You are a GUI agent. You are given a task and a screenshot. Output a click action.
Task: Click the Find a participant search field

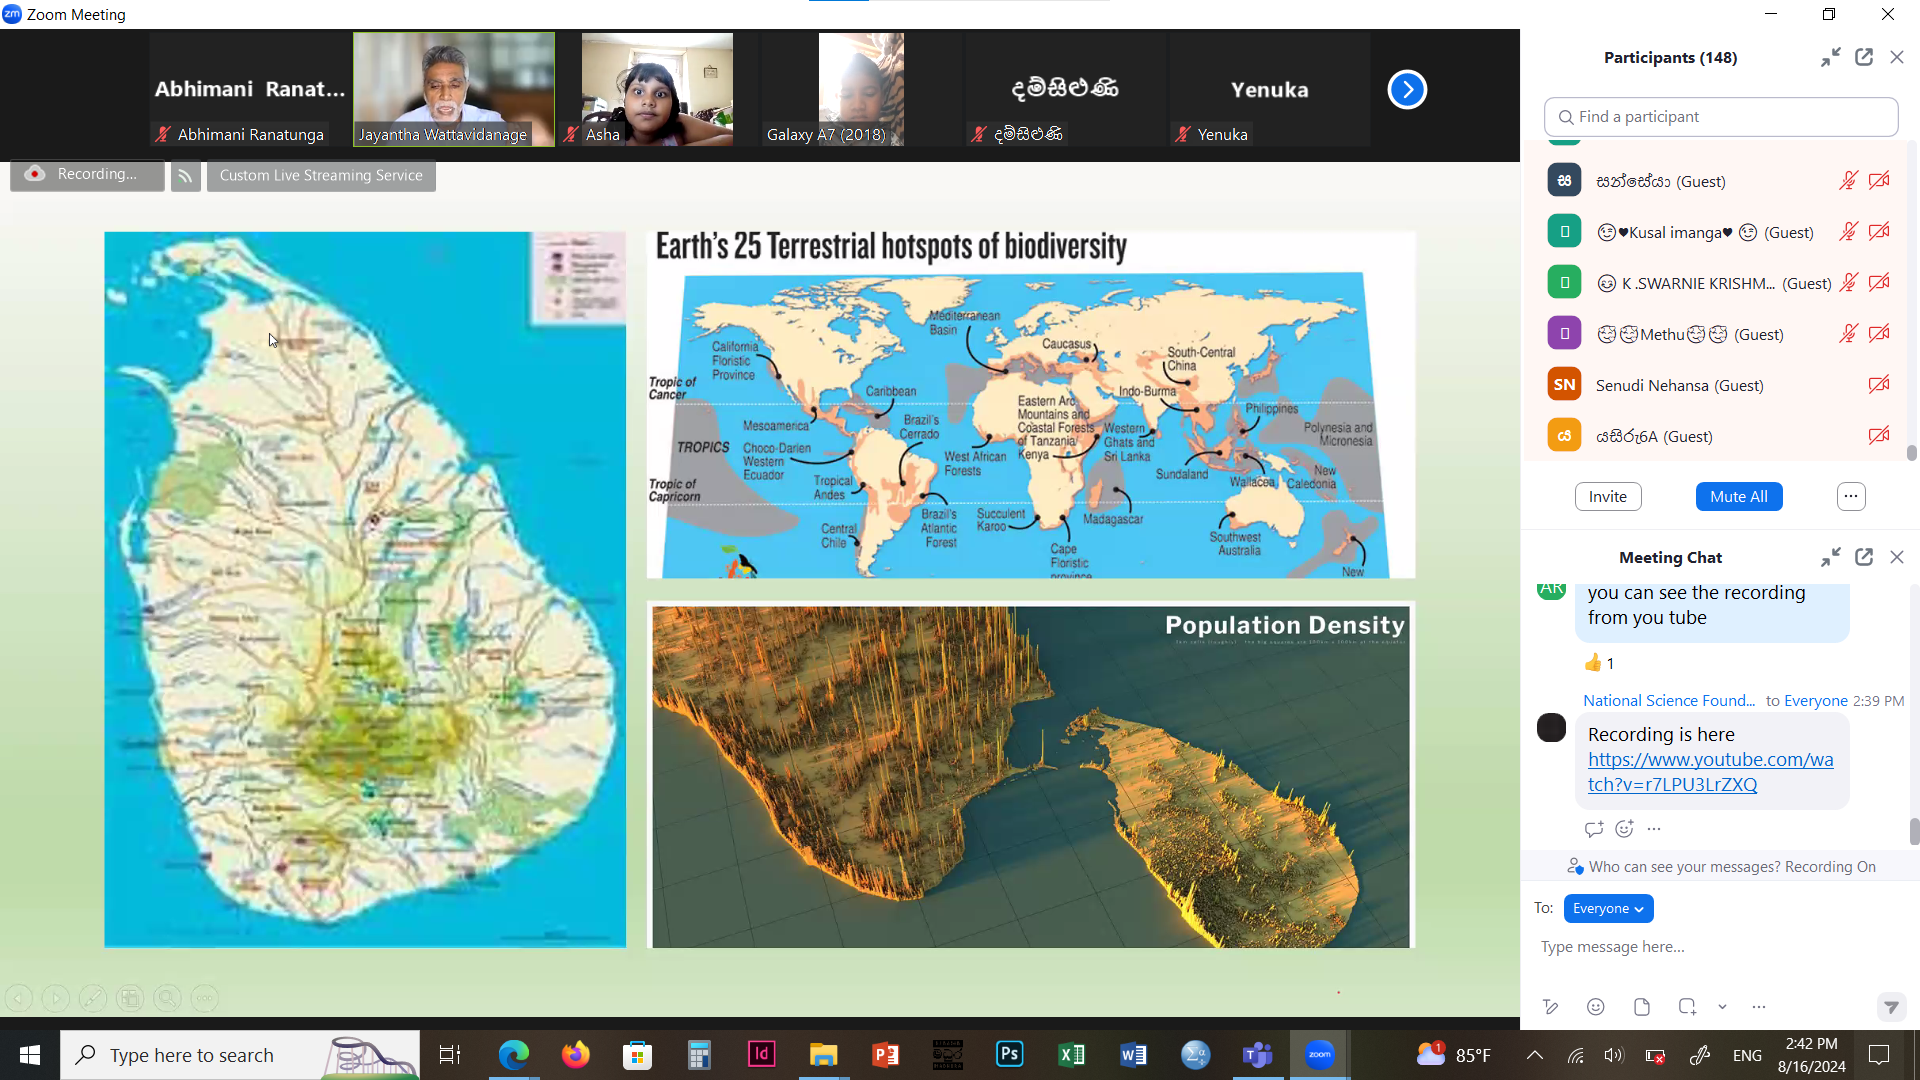pos(1720,117)
